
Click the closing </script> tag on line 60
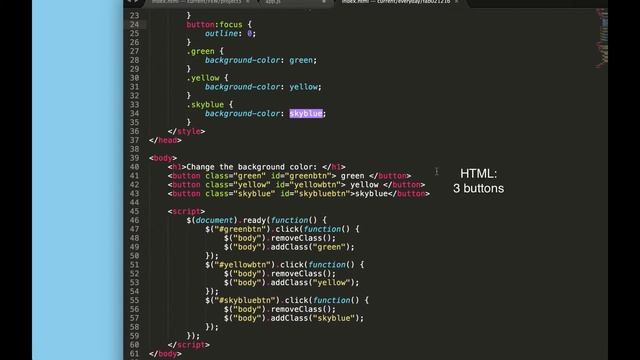click(x=189, y=345)
